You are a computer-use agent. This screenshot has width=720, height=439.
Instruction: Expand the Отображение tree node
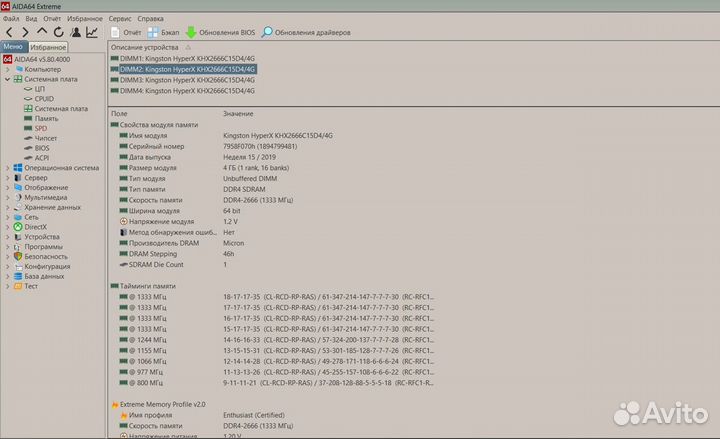click(7, 188)
